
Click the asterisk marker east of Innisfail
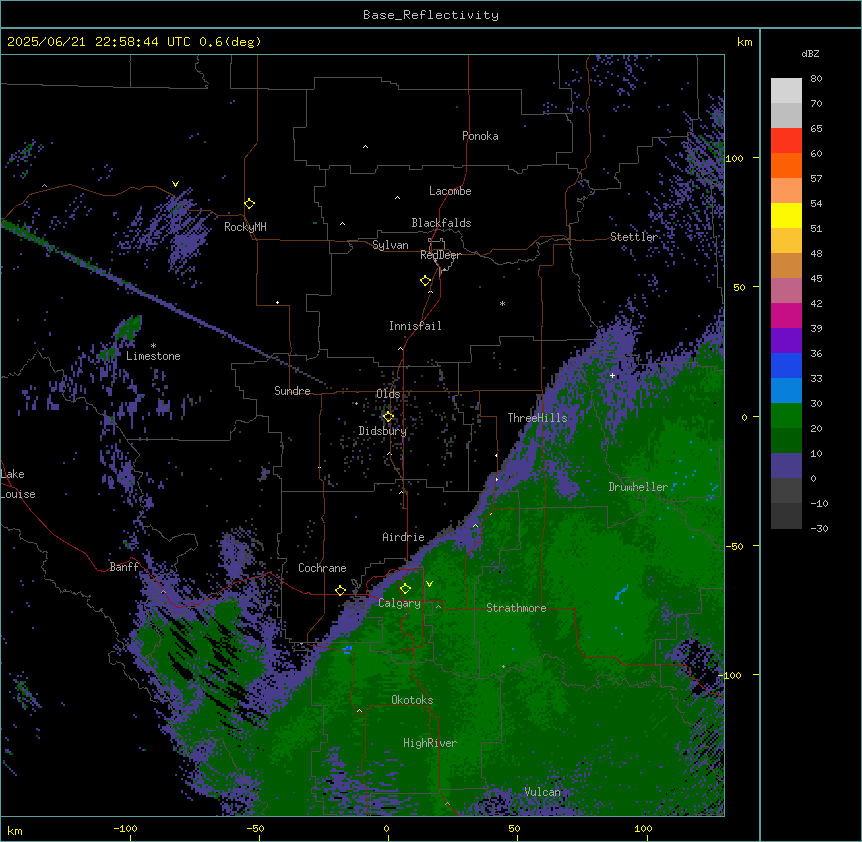(502, 303)
